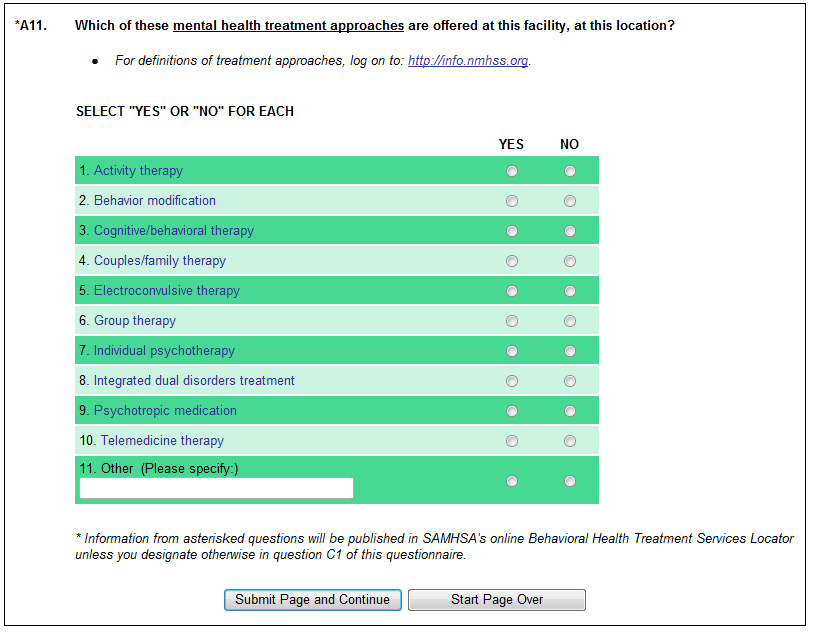Choose Yes for Group therapy

pos(512,321)
